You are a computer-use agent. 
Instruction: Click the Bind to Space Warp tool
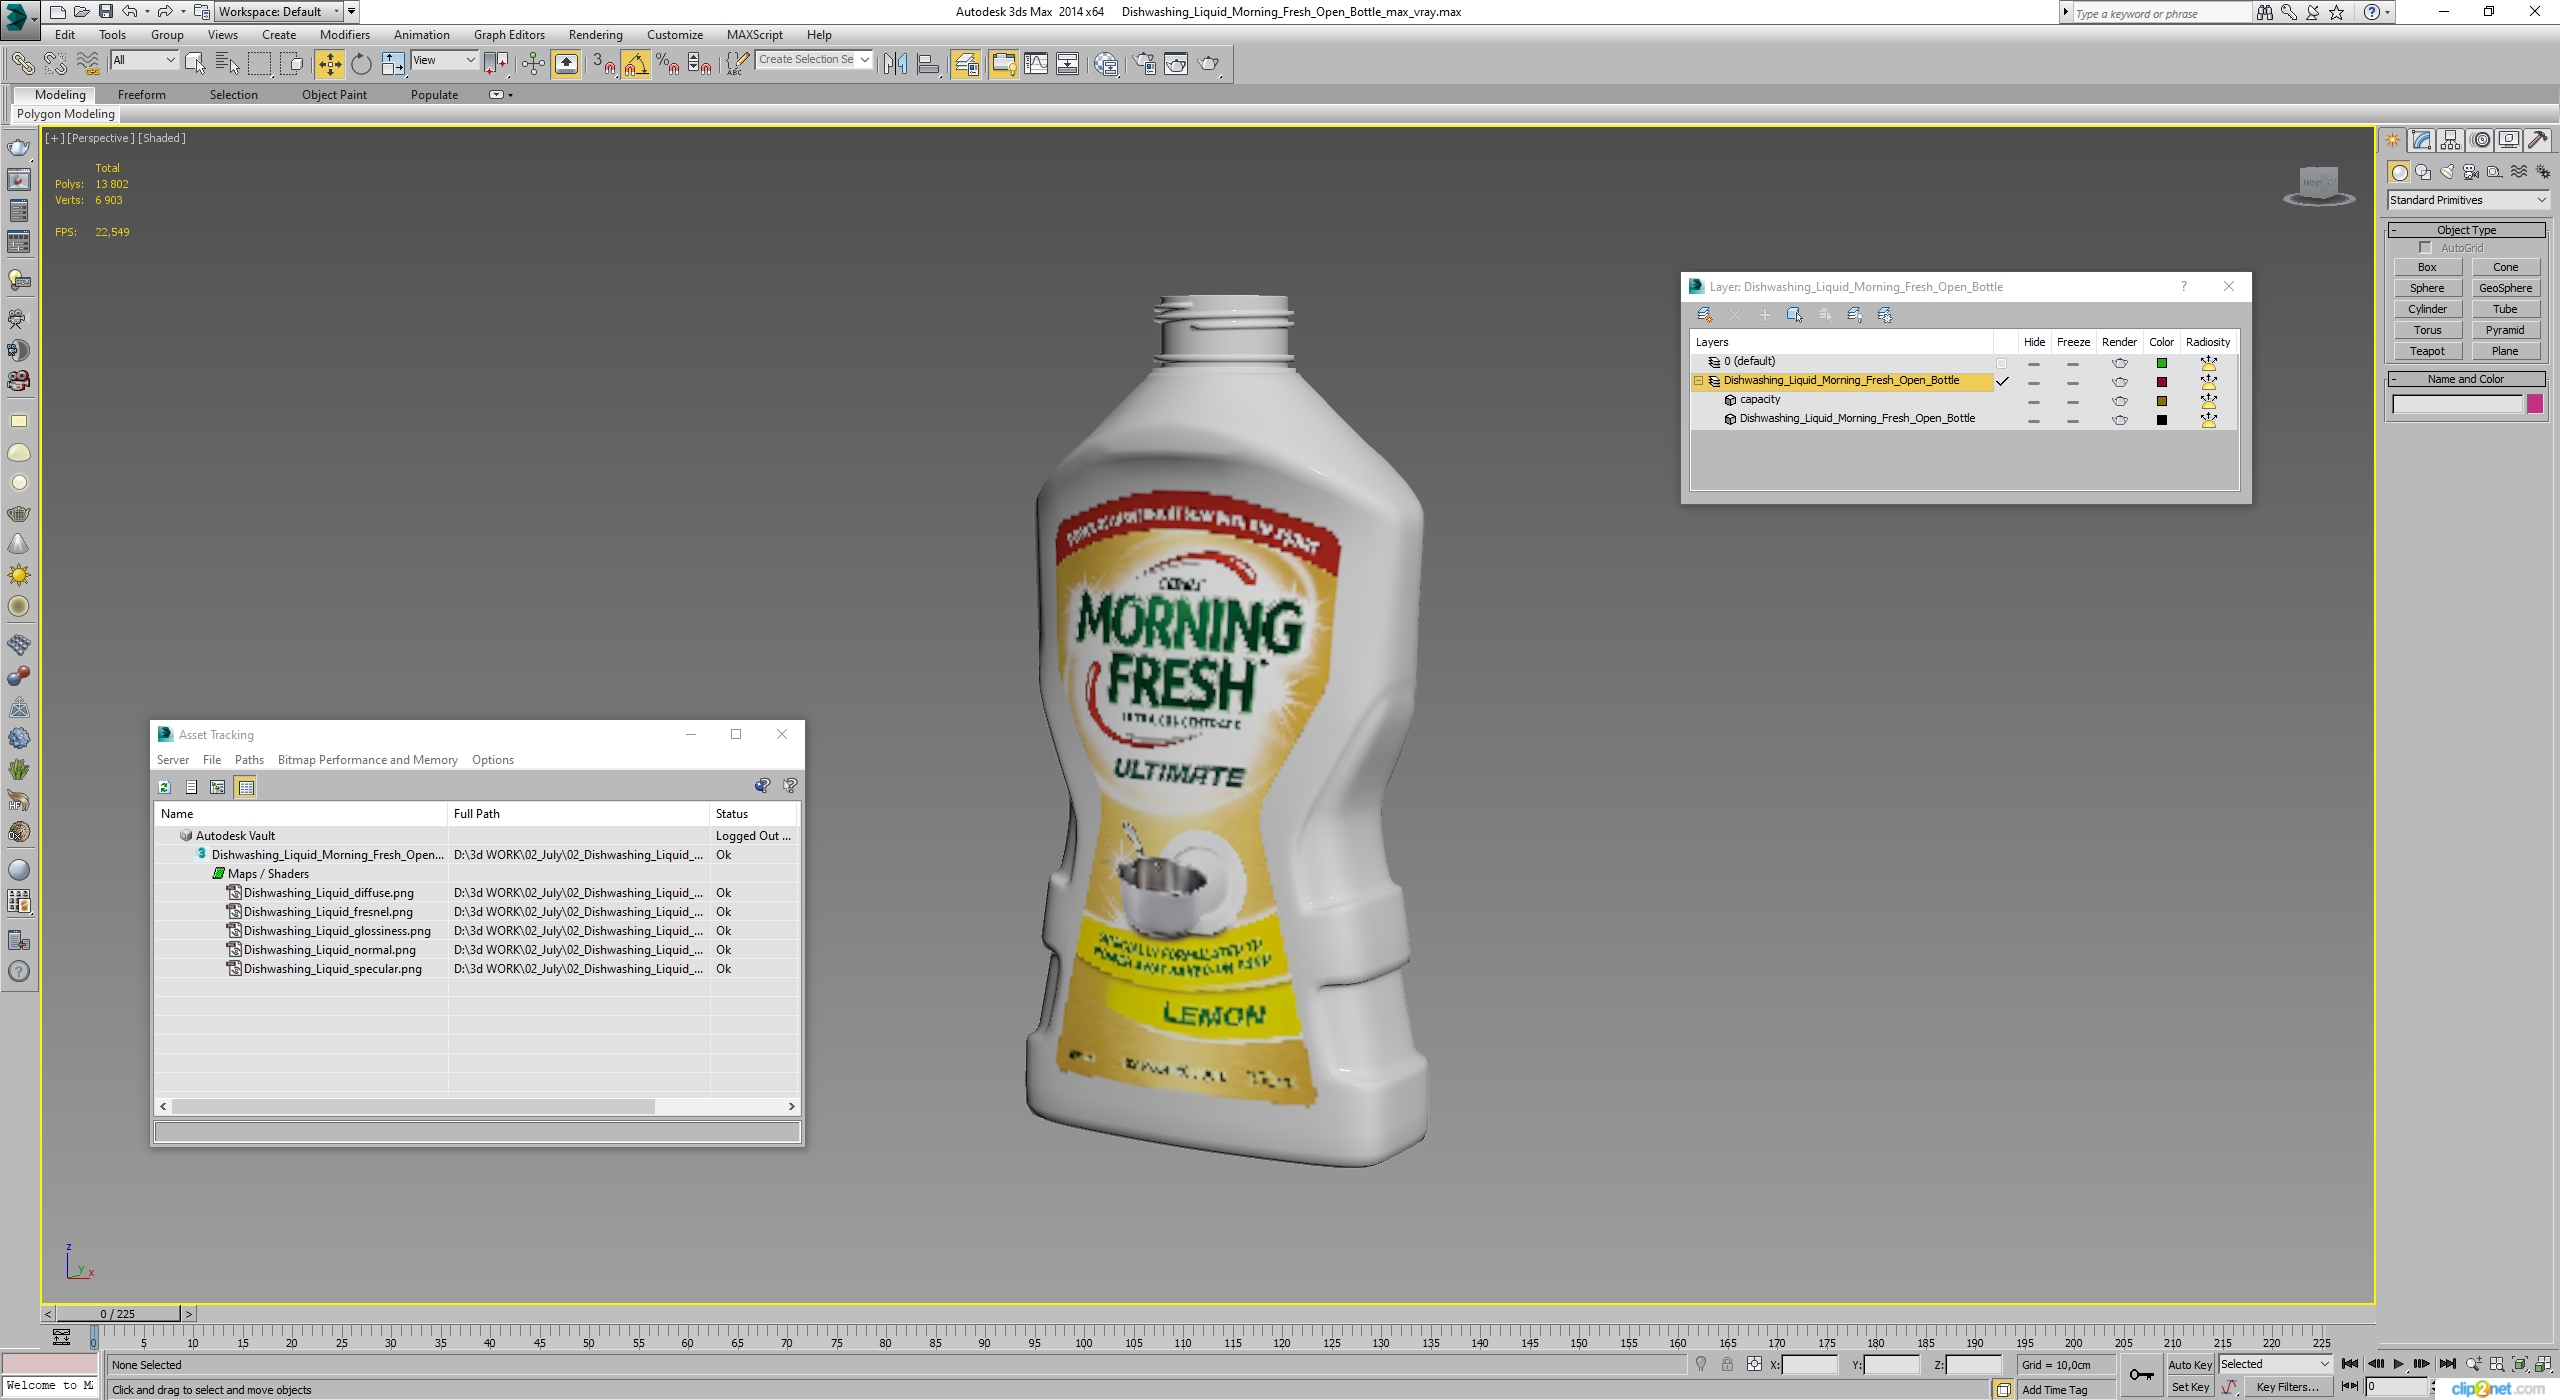tap(88, 64)
